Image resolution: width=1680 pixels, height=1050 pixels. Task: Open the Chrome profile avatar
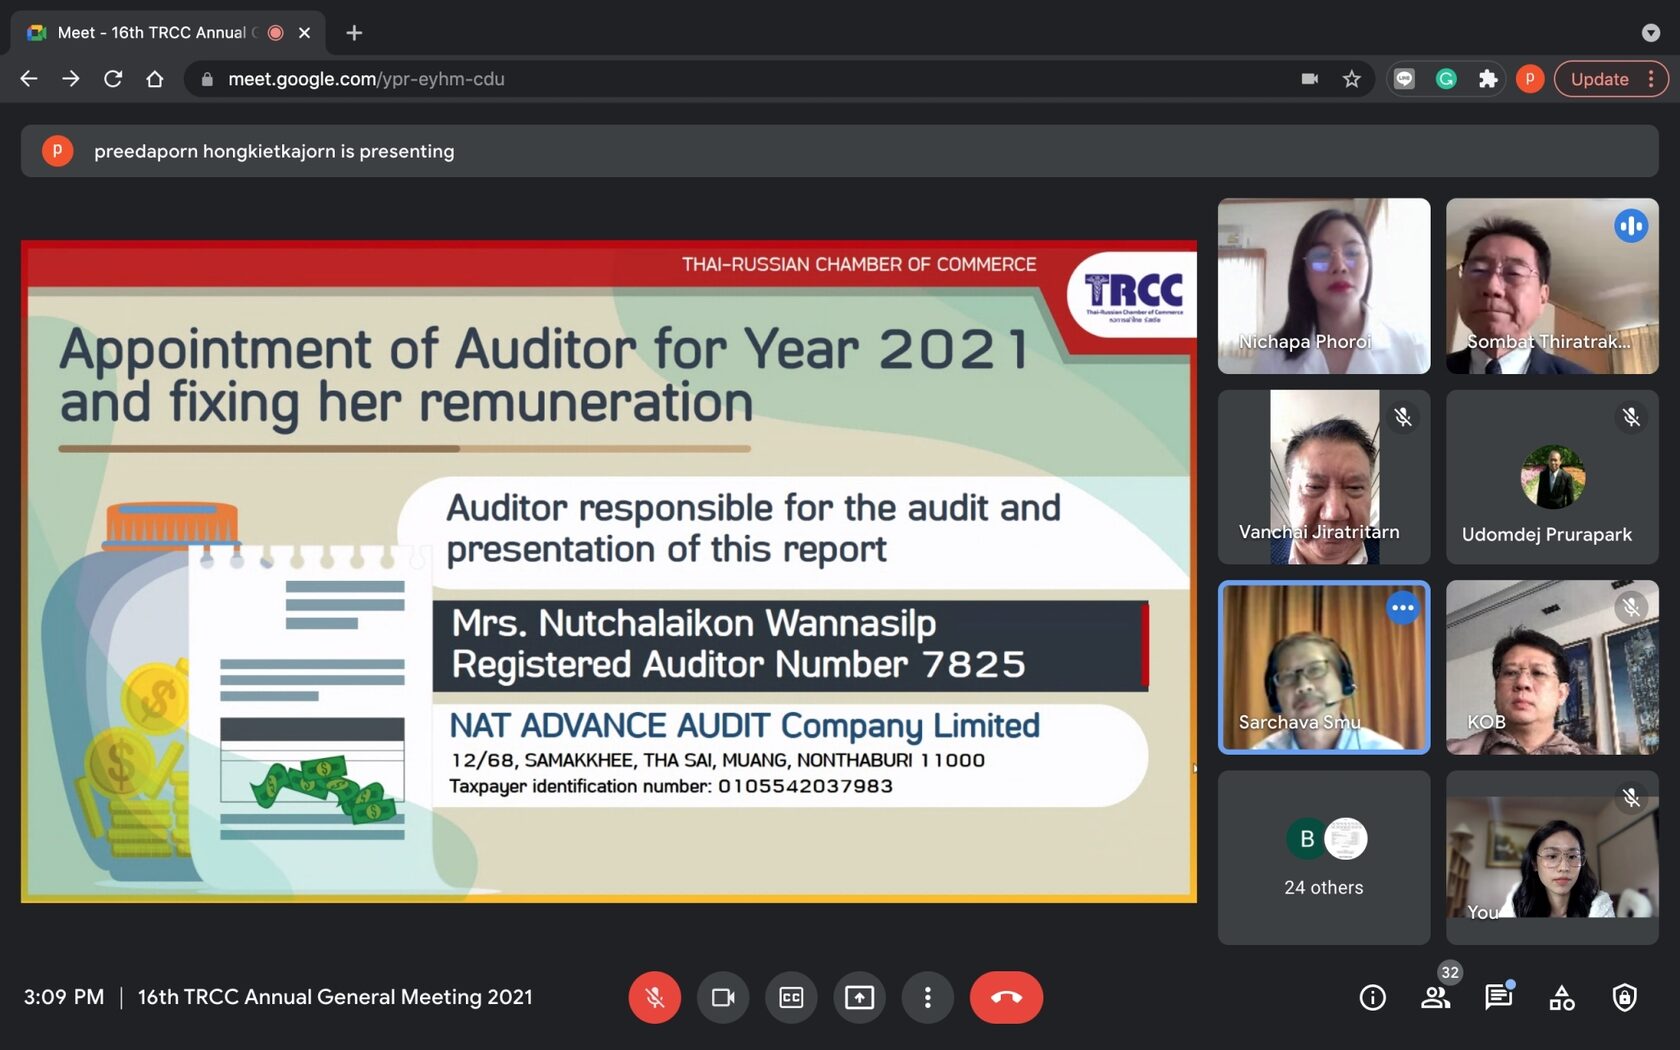click(1530, 79)
